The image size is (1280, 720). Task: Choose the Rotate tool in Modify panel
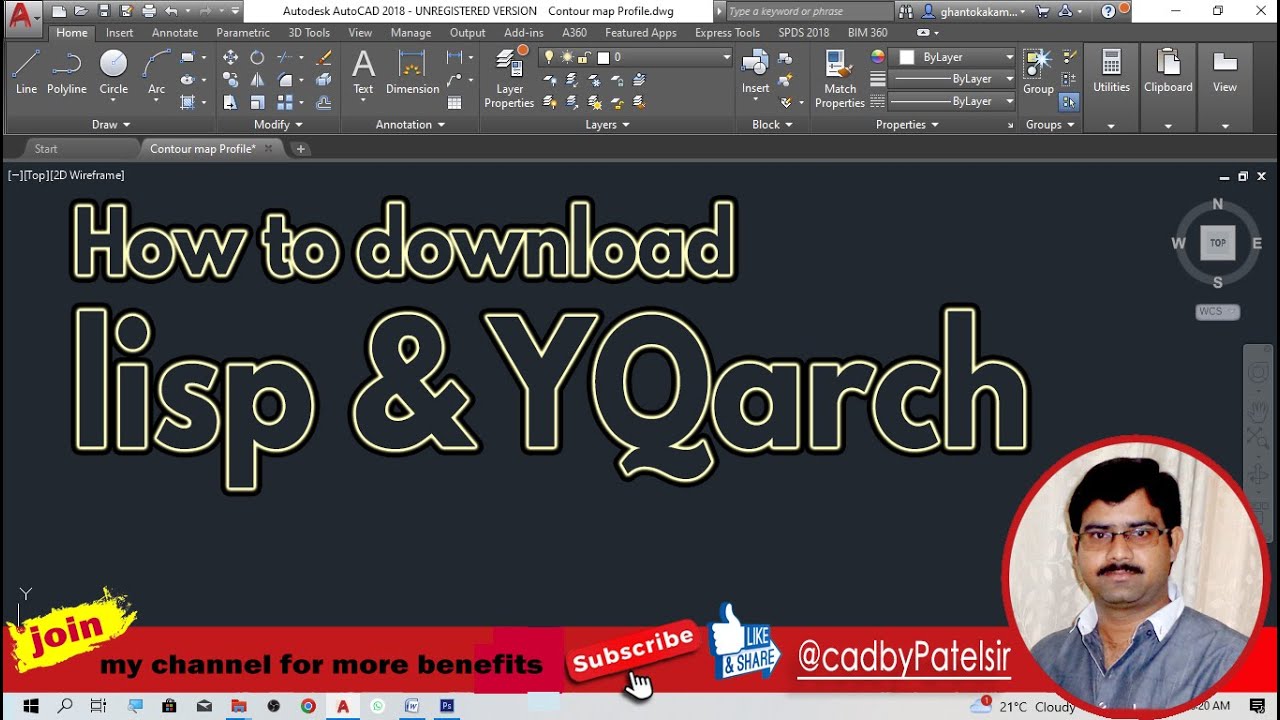point(257,58)
